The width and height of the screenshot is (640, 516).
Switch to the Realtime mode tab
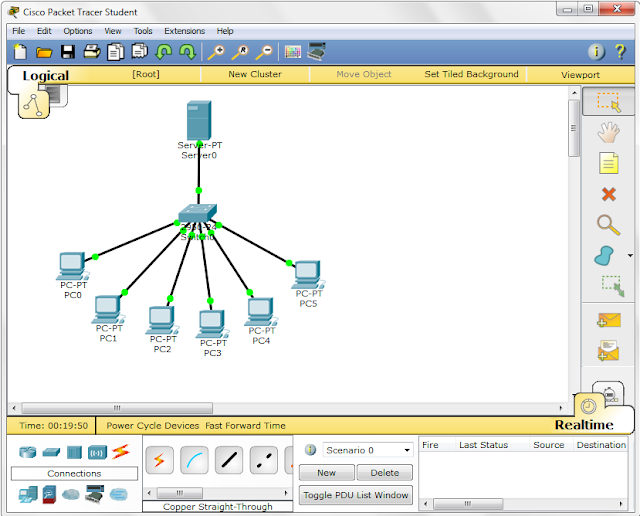[584, 425]
